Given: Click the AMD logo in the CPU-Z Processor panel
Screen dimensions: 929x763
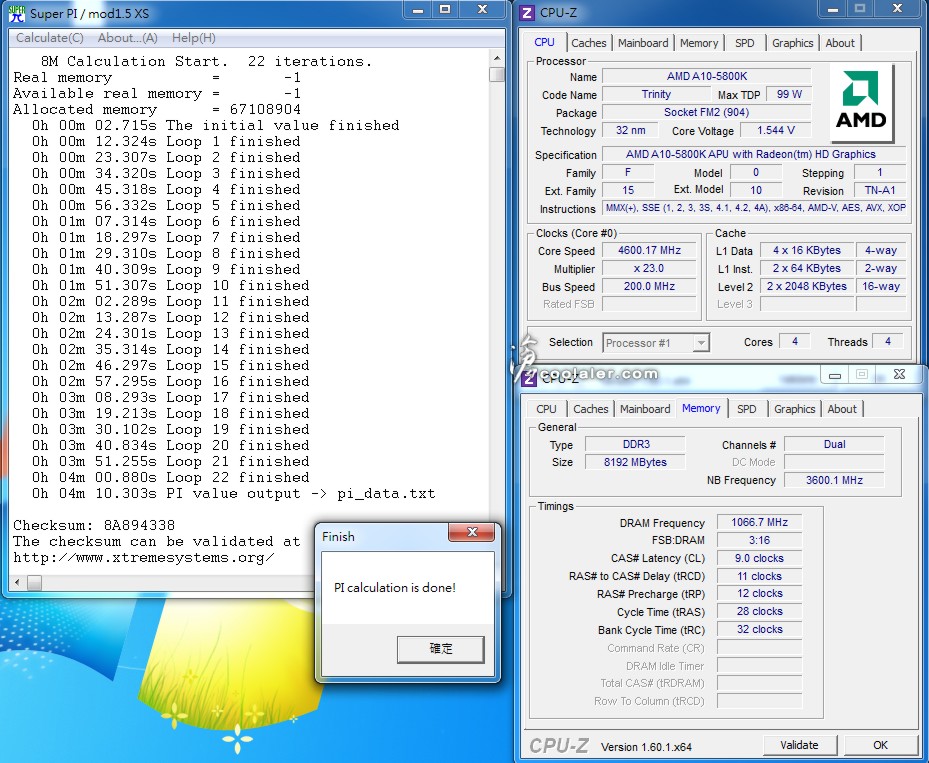Looking at the screenshot, I should tap(861, 104).
